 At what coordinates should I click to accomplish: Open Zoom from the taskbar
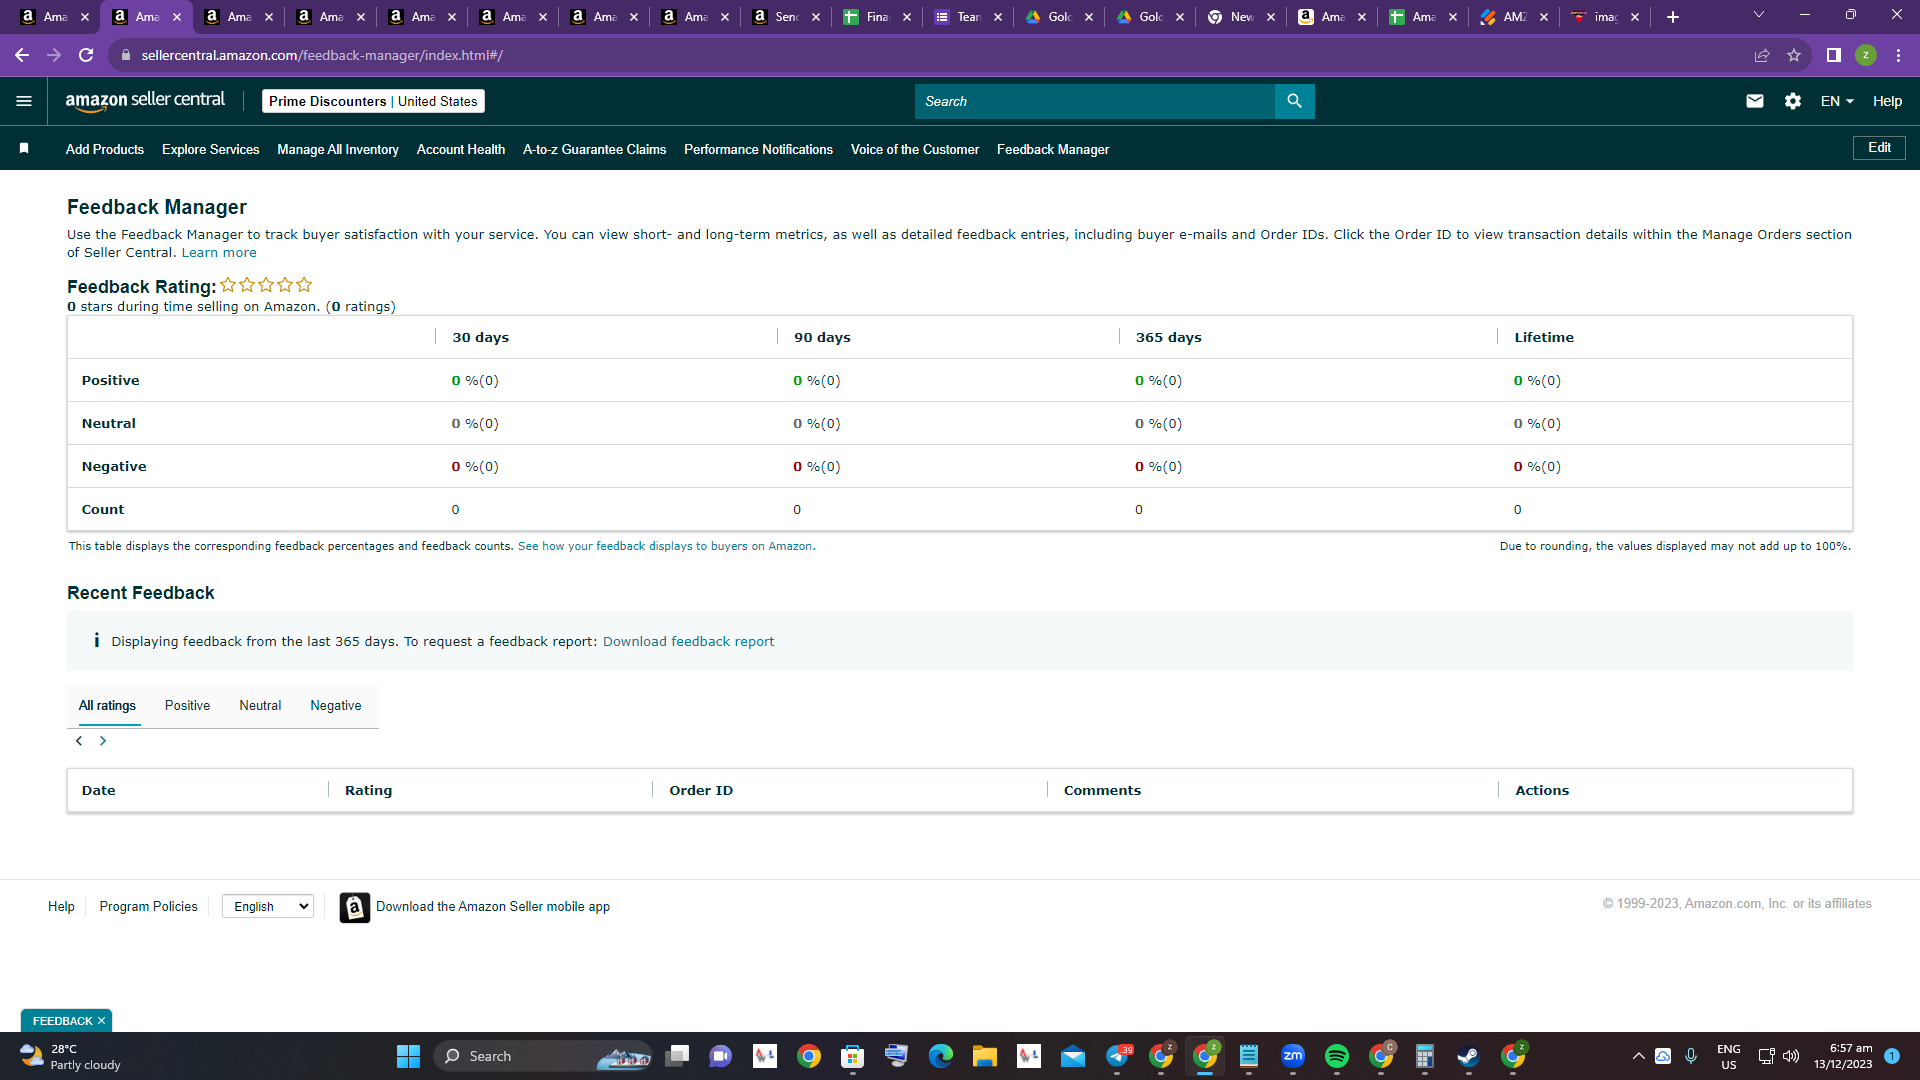[1293, 1056]
